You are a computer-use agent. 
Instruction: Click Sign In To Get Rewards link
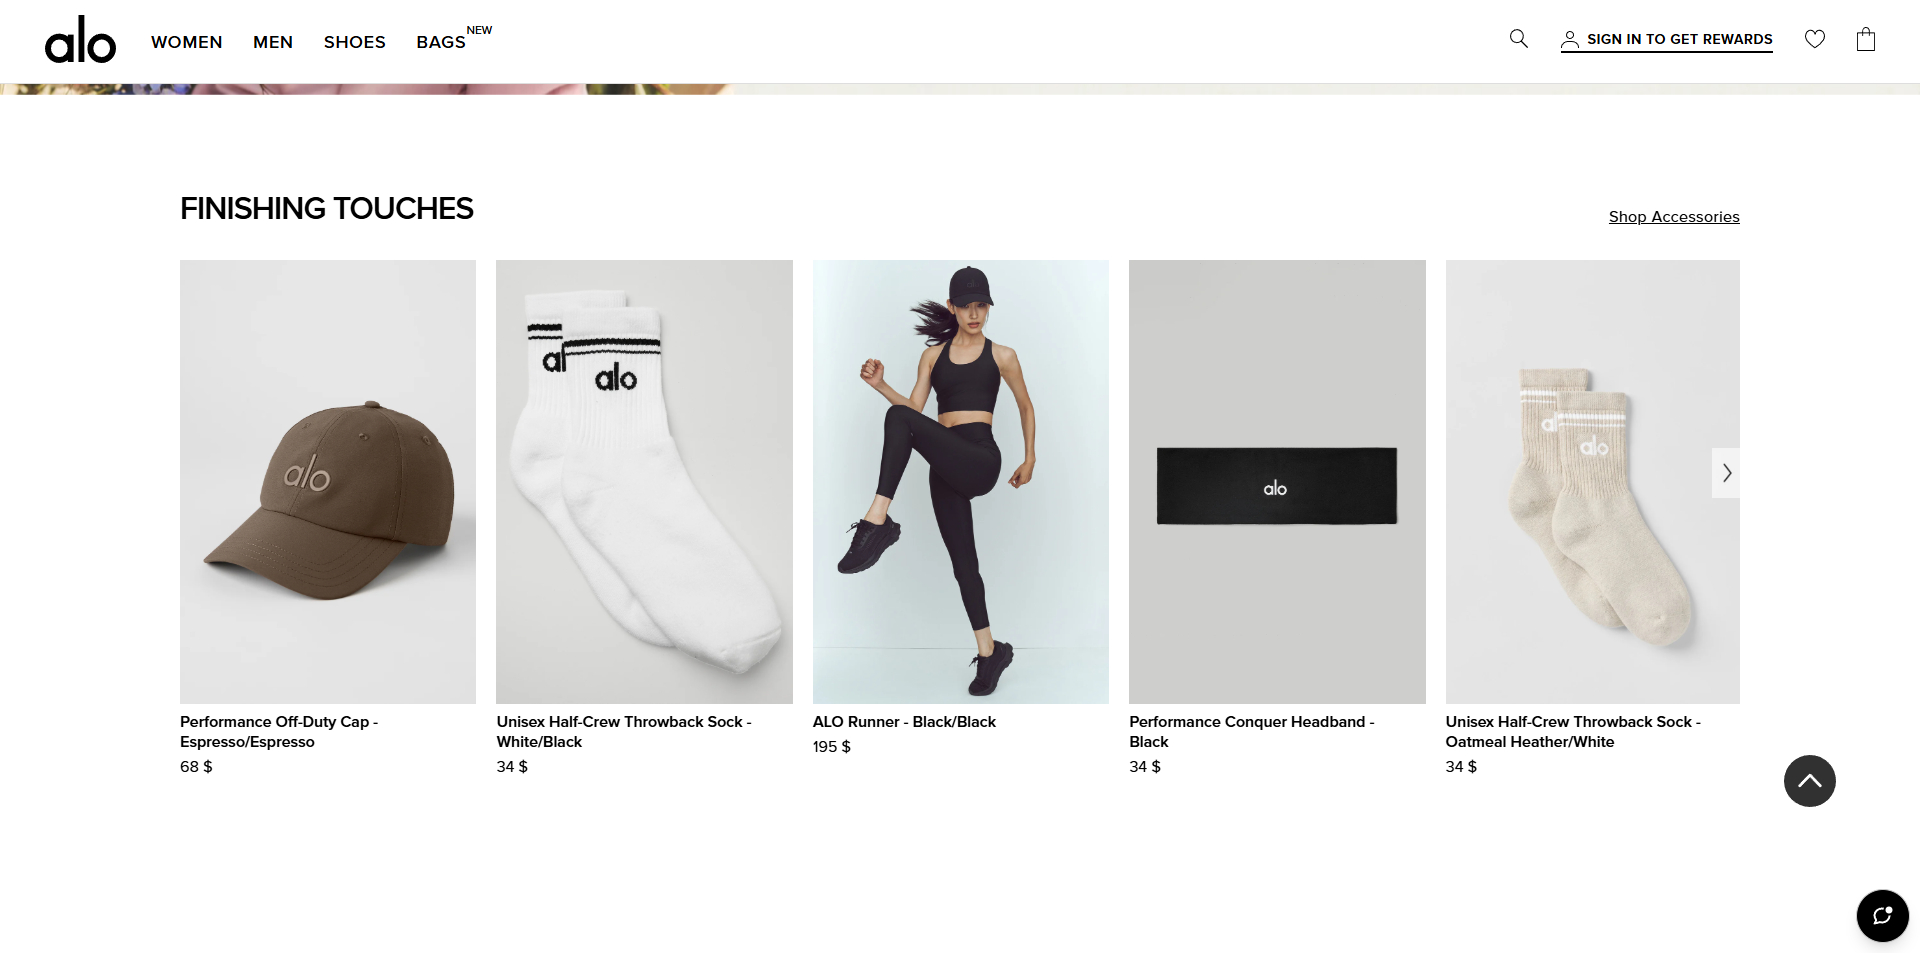[x=1679, y=39]
